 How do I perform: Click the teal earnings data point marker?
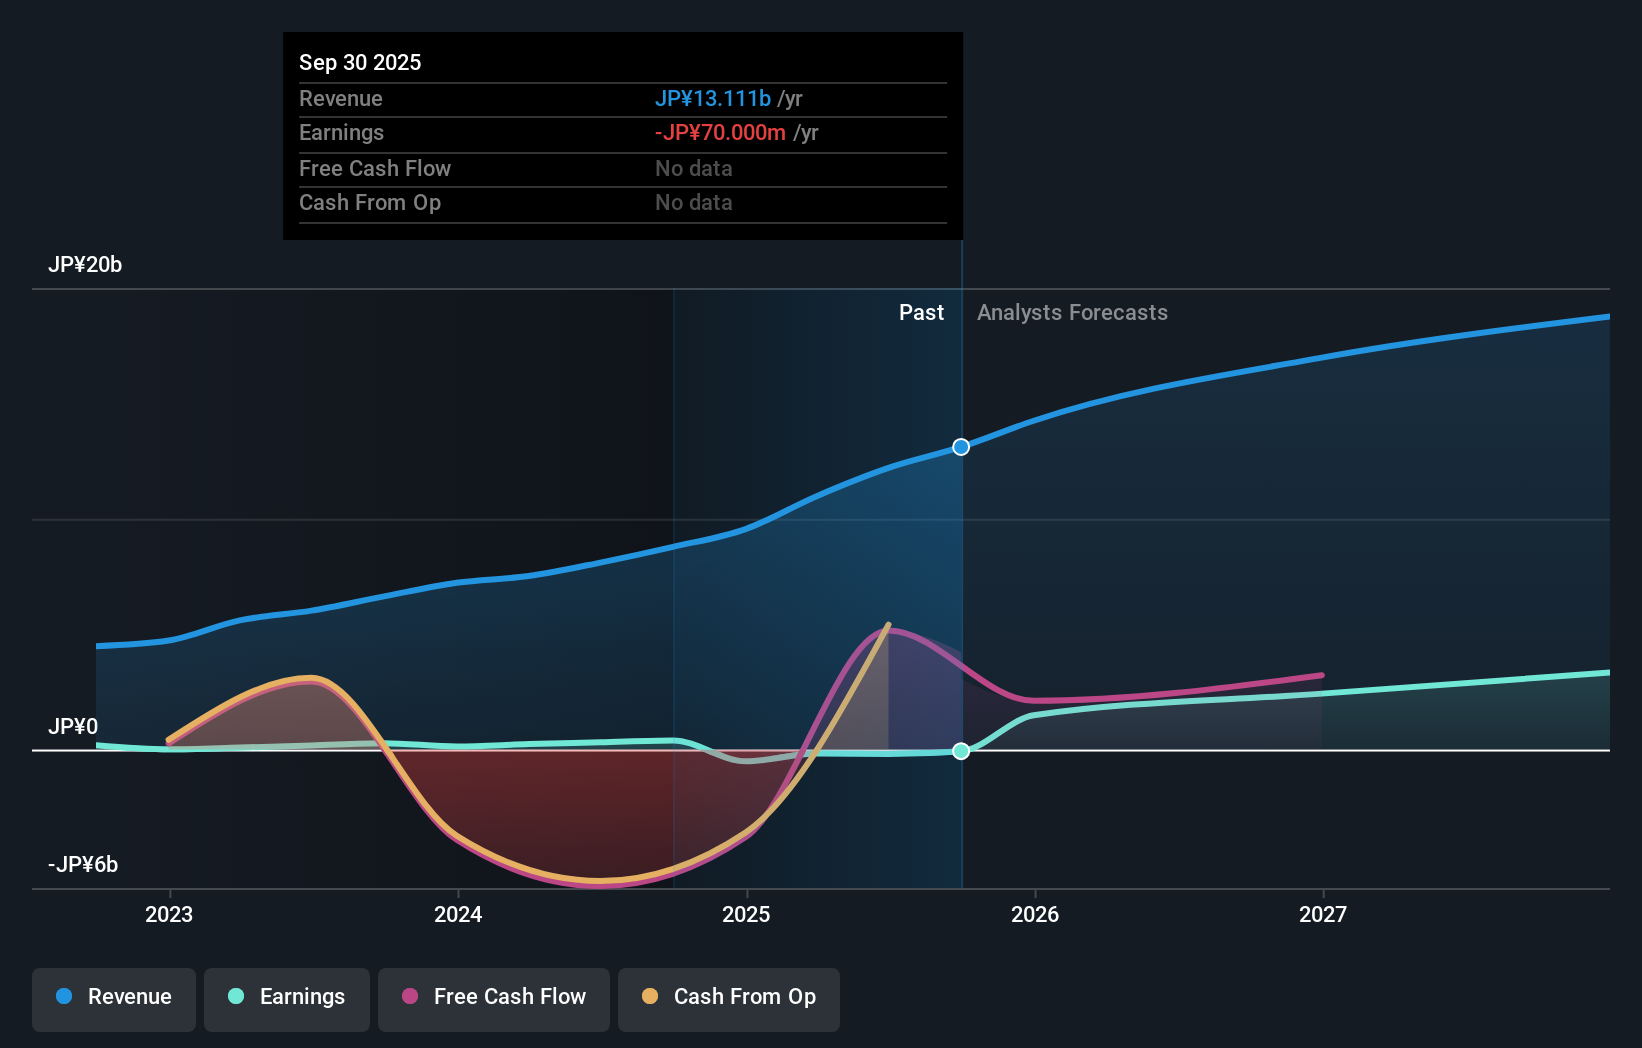961,751
